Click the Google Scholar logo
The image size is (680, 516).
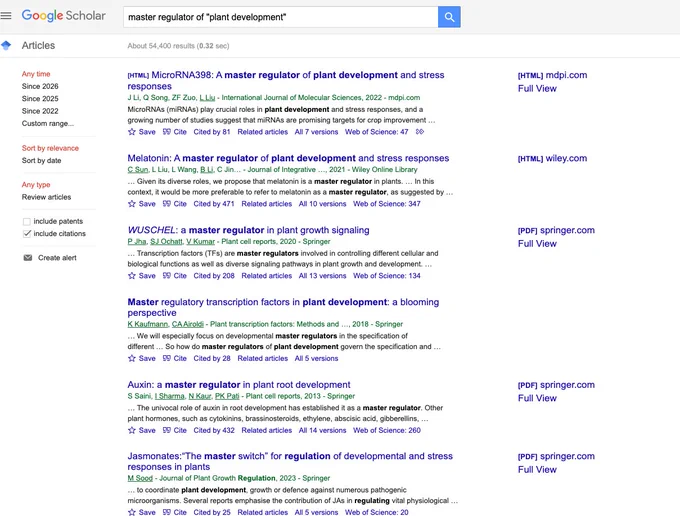(x=64, y=16)
